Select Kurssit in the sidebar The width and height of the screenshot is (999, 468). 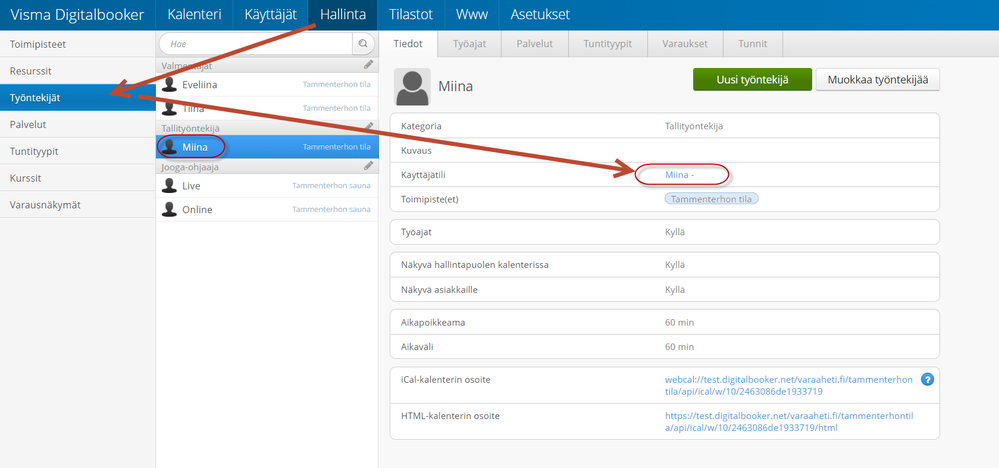click(78, 178)
